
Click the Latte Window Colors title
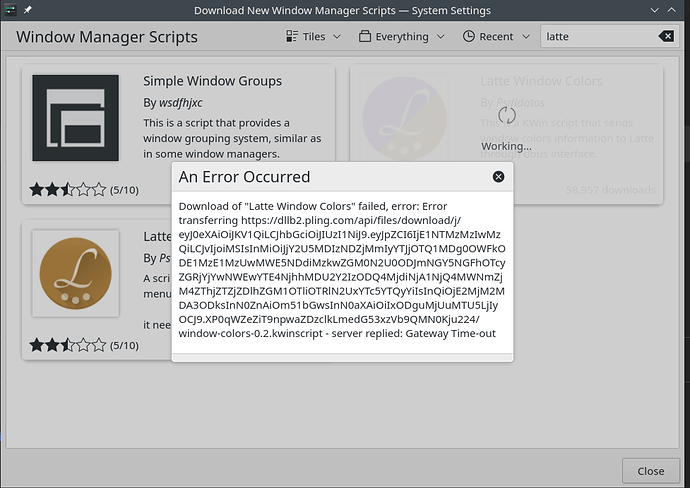541,81
